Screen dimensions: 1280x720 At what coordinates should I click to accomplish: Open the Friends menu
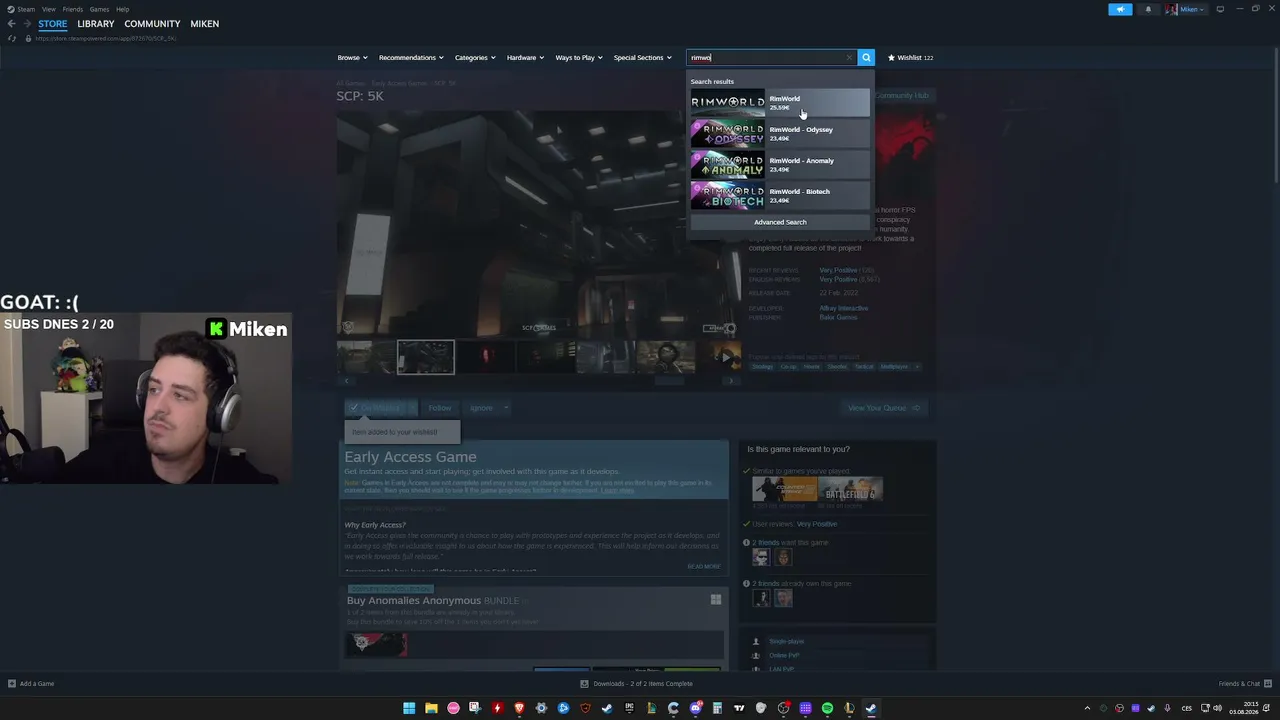click(73, 9)
